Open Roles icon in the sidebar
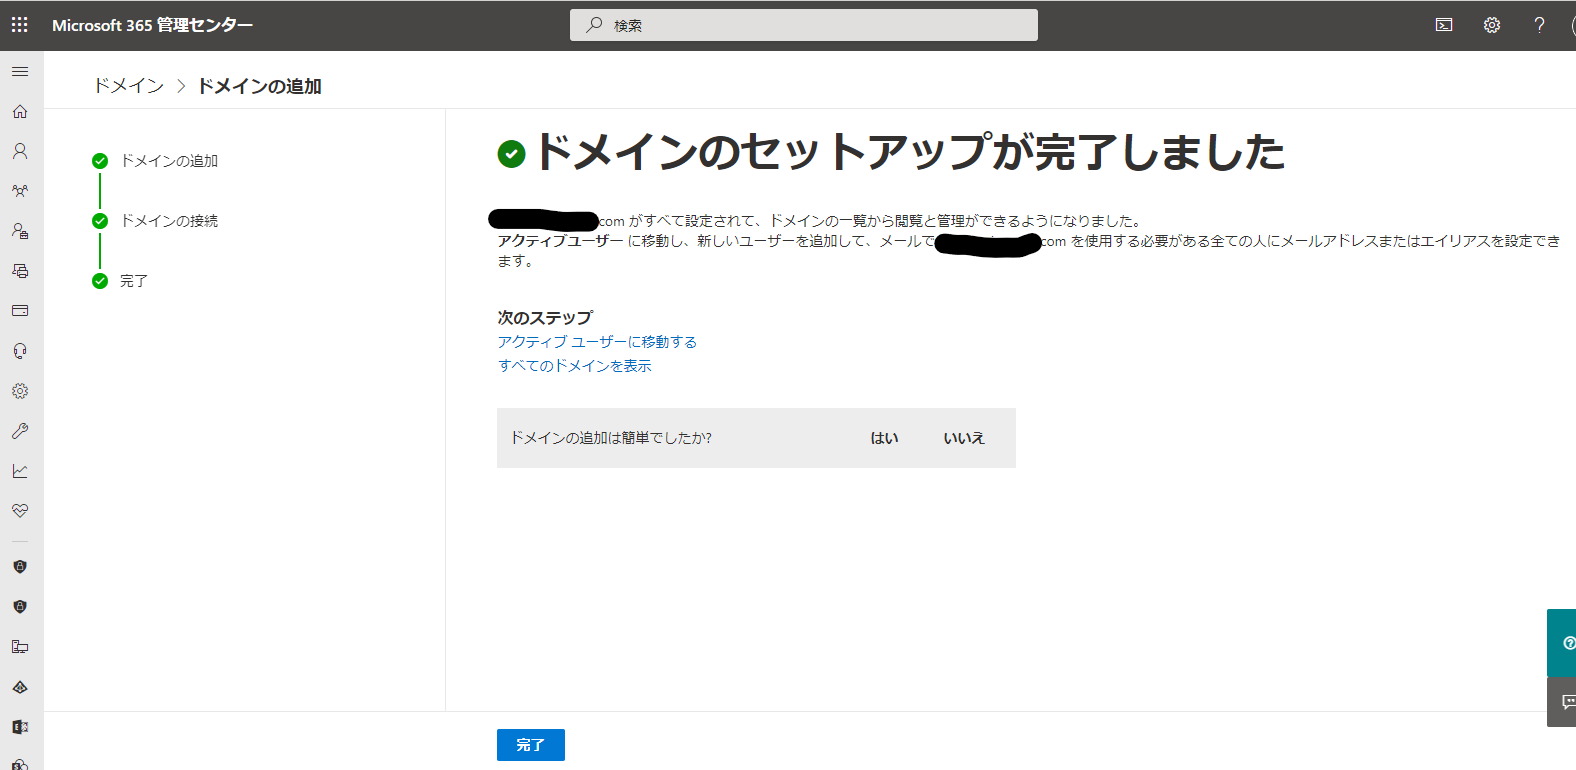The height and width of the screenshot is (770, 1576). pyautogui.click(x=20, y=231)
